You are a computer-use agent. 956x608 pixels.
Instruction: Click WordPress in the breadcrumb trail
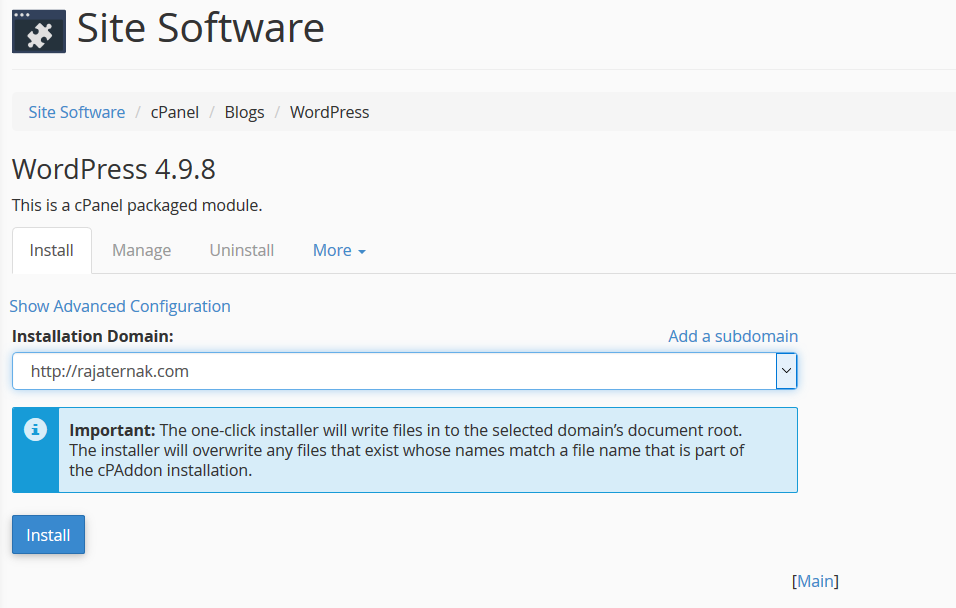click(x=329, y=112)
